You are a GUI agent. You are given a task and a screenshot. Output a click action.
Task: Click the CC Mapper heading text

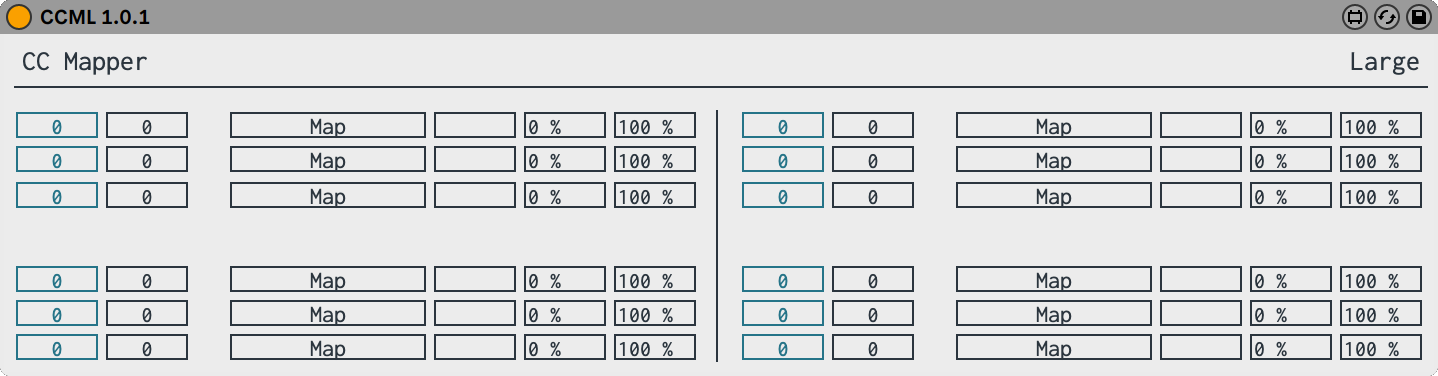(x=85, y=62)
